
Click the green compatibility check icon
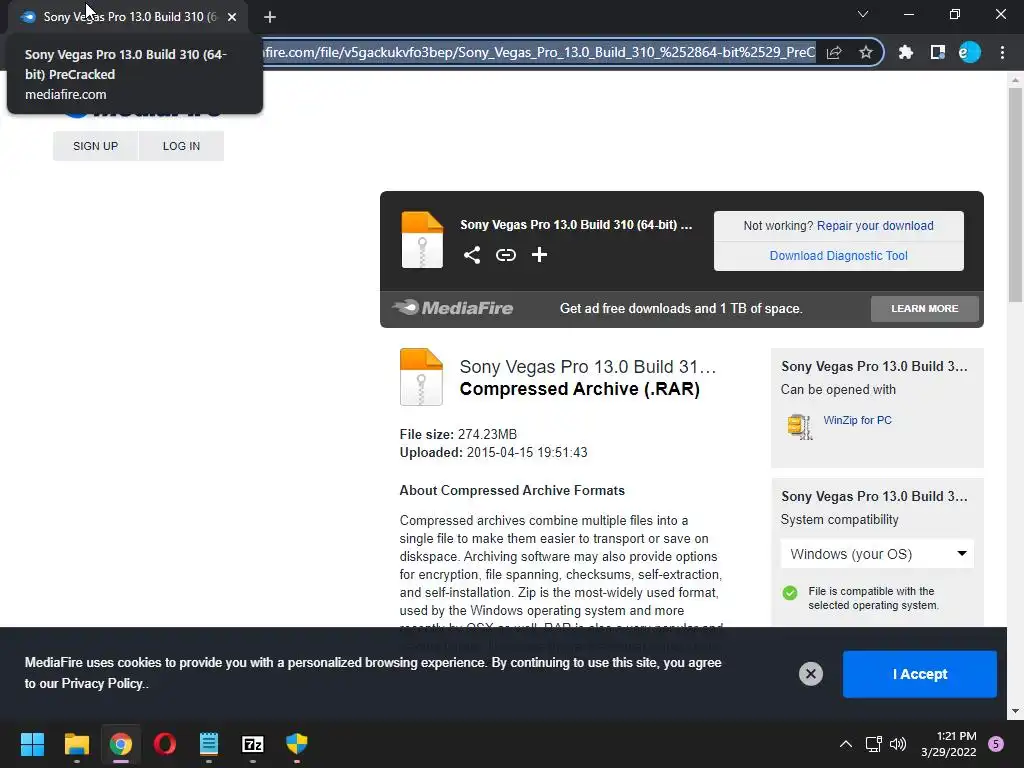click(790, 593)
